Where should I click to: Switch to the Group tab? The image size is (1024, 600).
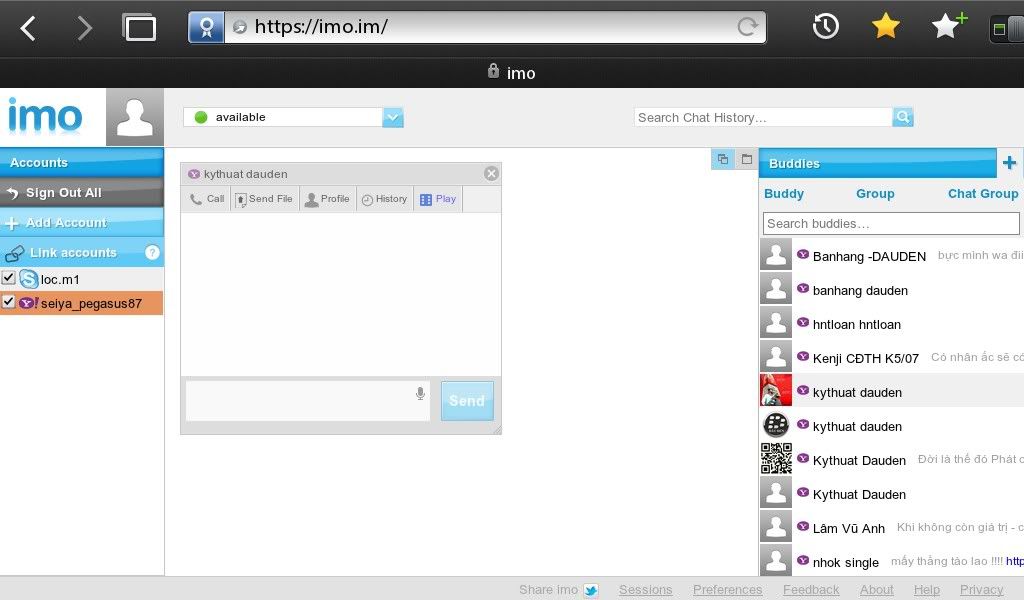point(875,194)
